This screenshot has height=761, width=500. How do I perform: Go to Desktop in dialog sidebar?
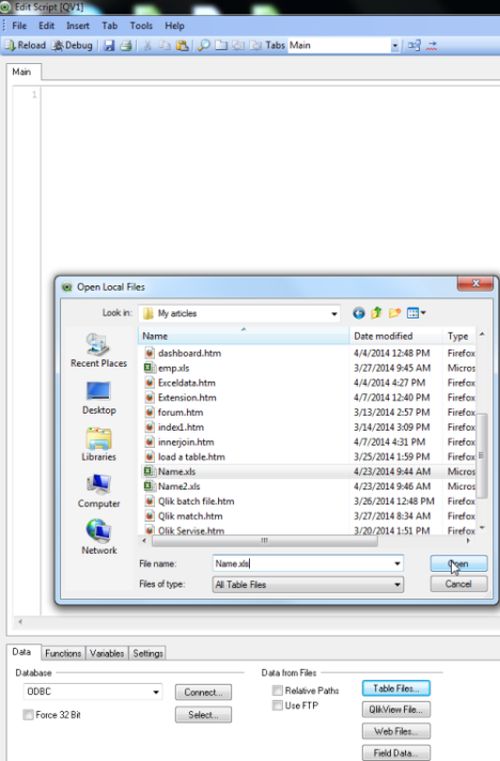99,397
